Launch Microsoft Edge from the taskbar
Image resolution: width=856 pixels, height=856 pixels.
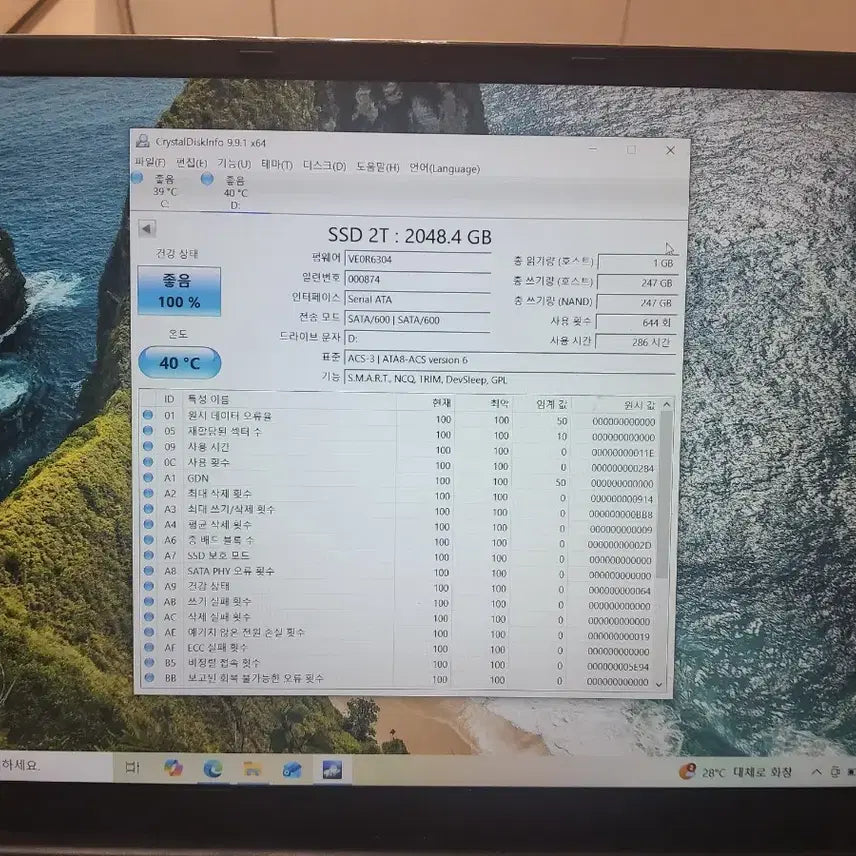click(x=212, y=769)
